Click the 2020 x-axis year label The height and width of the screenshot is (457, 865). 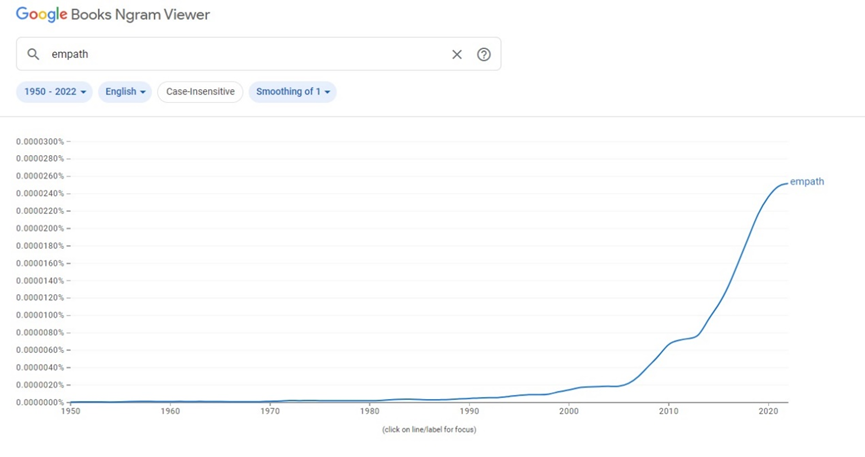(768, 411)
